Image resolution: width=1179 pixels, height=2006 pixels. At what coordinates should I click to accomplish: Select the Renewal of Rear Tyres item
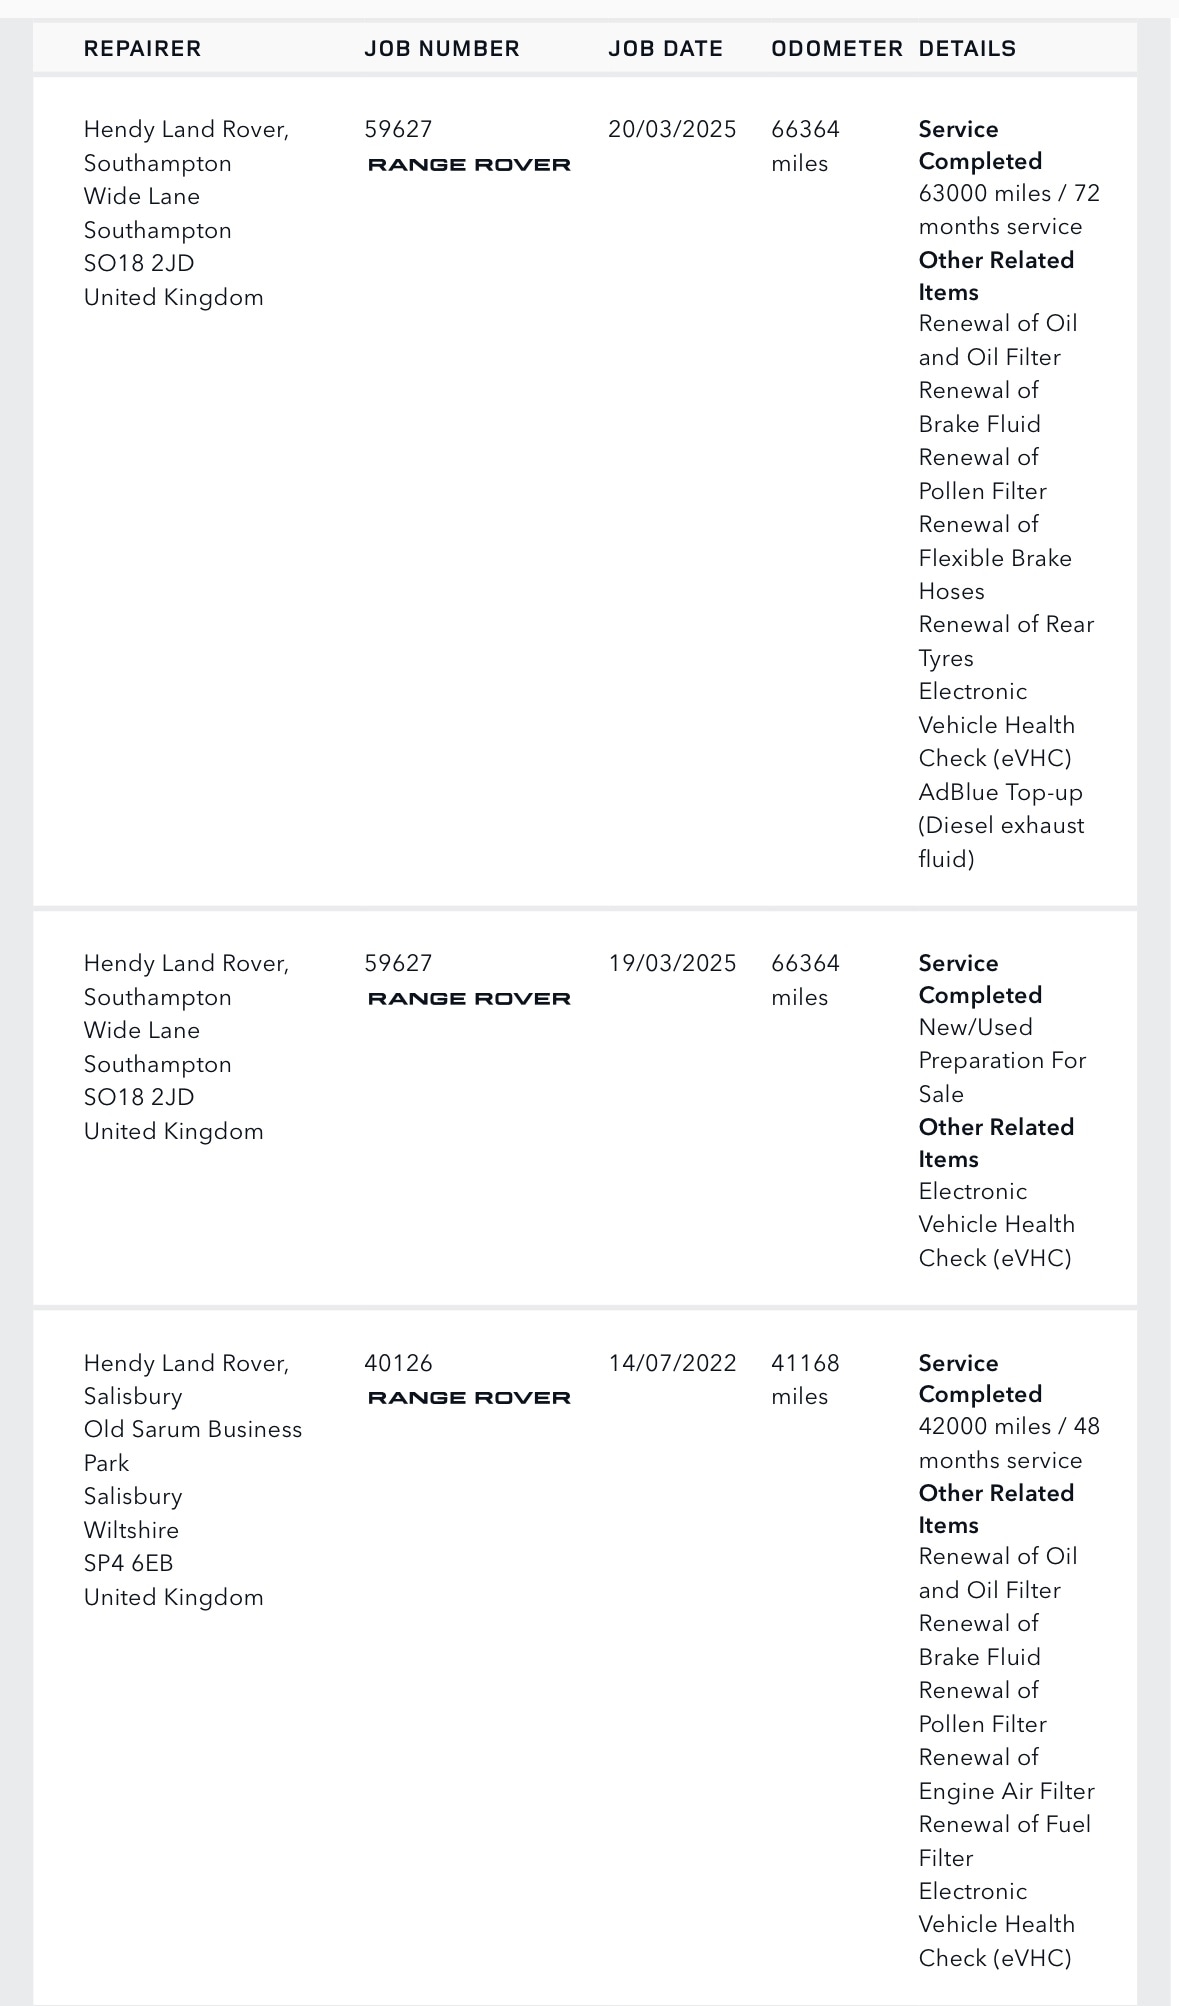click(1005, 641)
